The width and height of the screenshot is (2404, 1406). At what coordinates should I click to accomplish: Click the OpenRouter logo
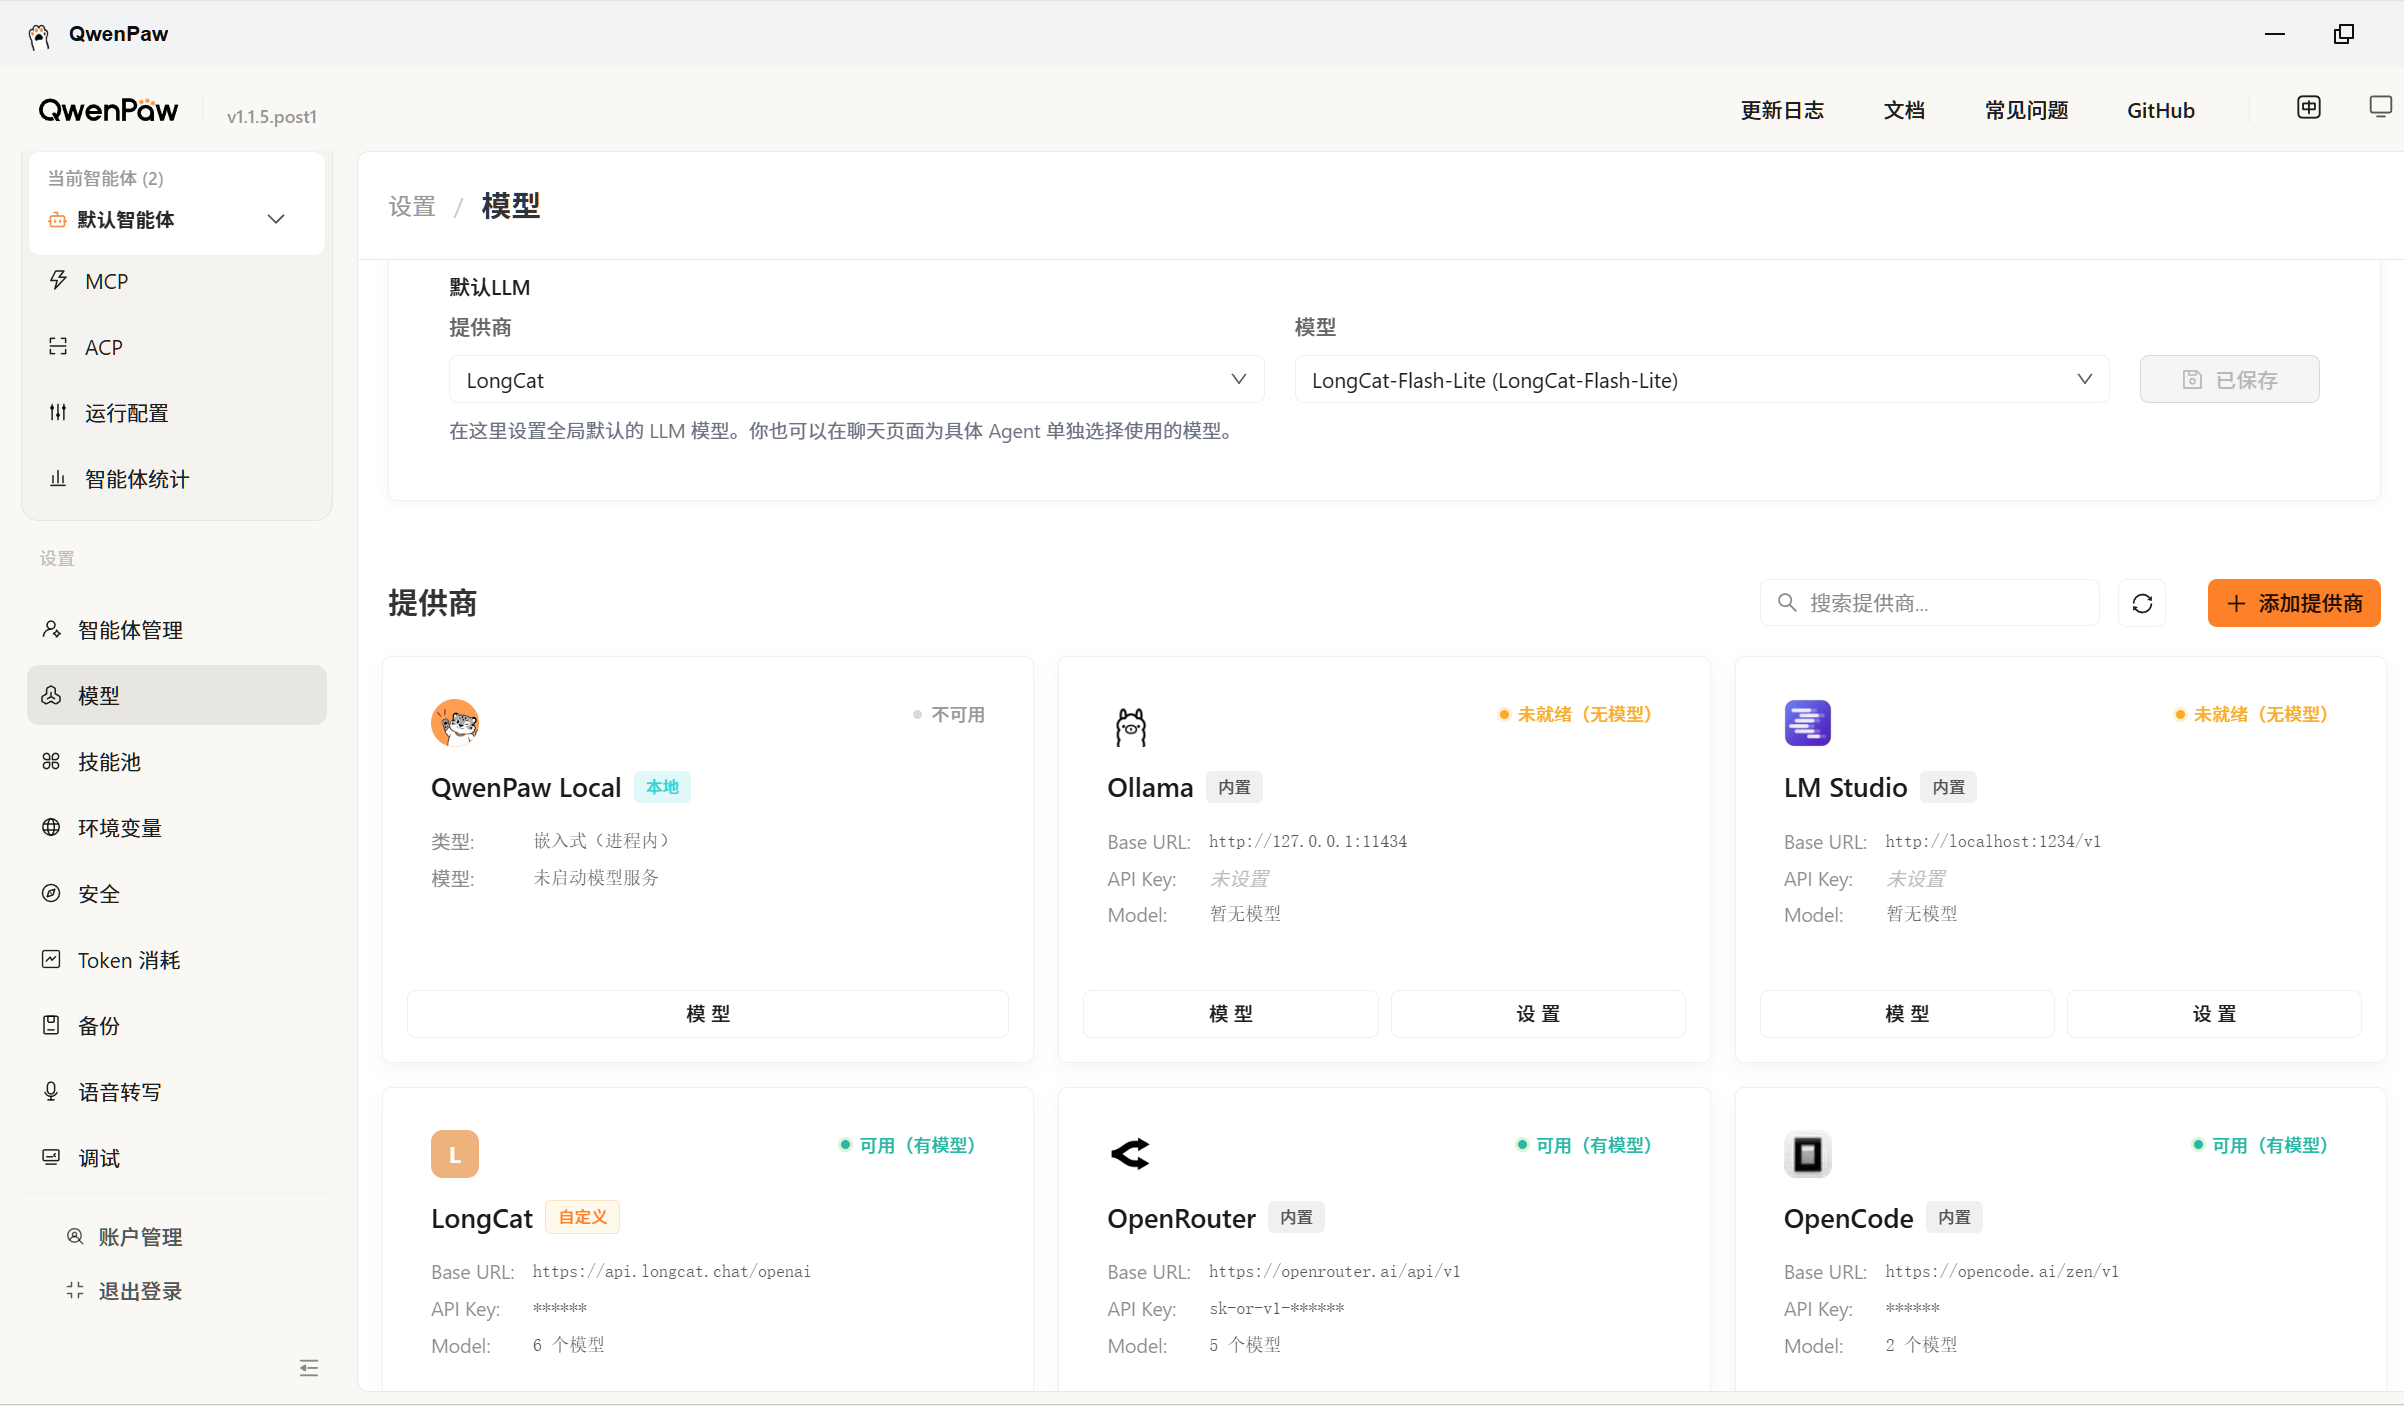click(1131, 1154)
